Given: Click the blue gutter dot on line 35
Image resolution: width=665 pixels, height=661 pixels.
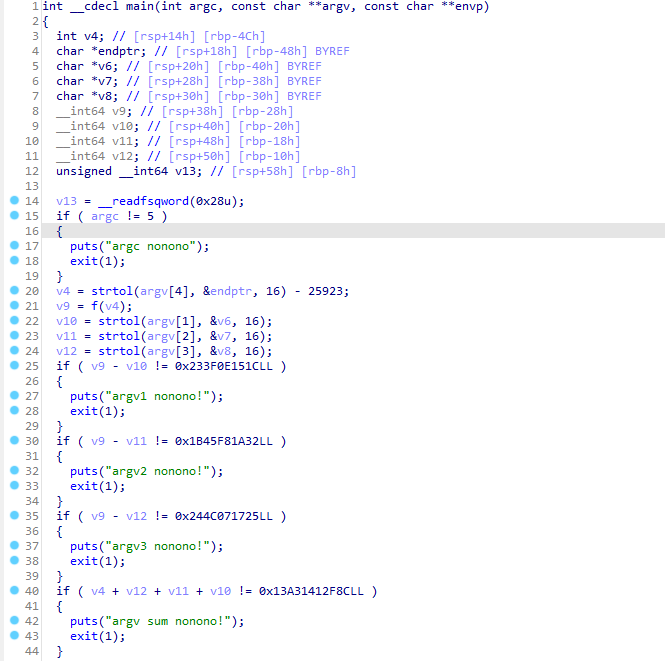Looking at the screenshot, I should click(x=13, y=516).
